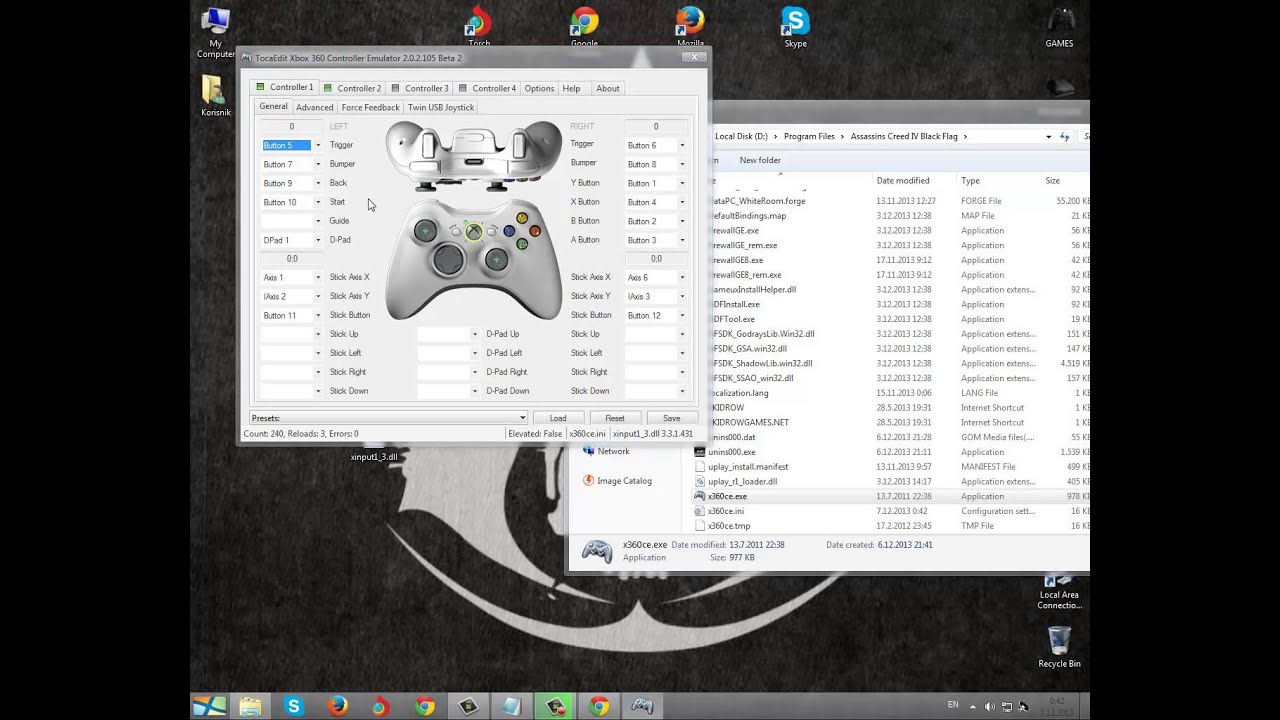Viewport: 1280px width, 720px height.
Task: Select the Torch browser desktop shortcut
Action: [479, 28]
